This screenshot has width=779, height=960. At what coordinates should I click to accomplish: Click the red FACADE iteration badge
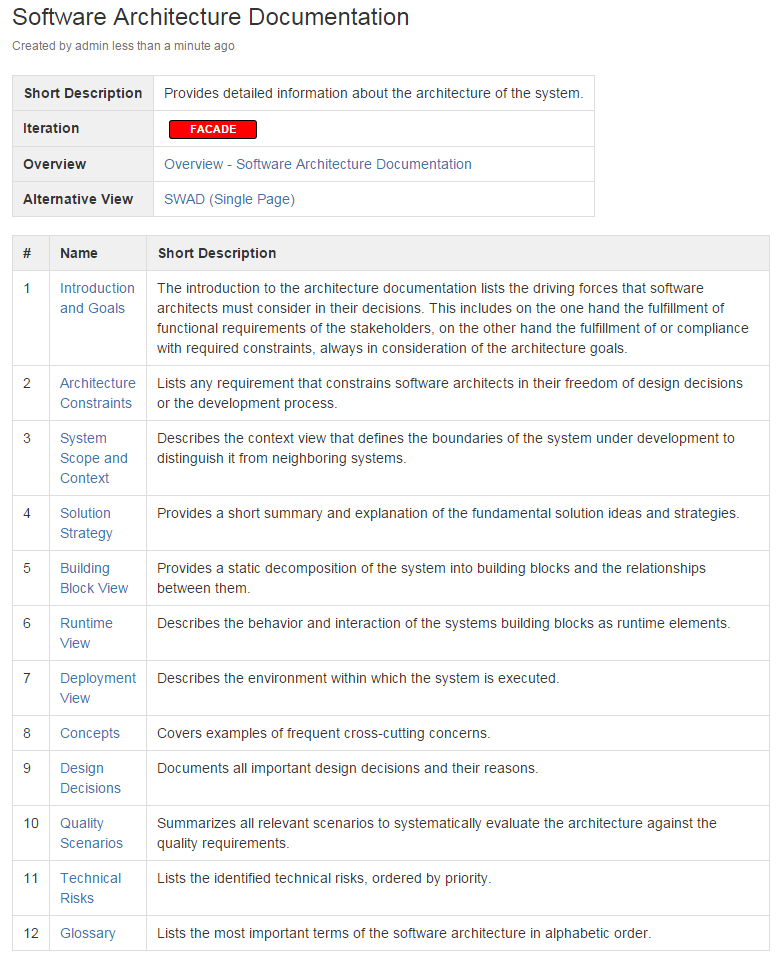pos(213,129)
